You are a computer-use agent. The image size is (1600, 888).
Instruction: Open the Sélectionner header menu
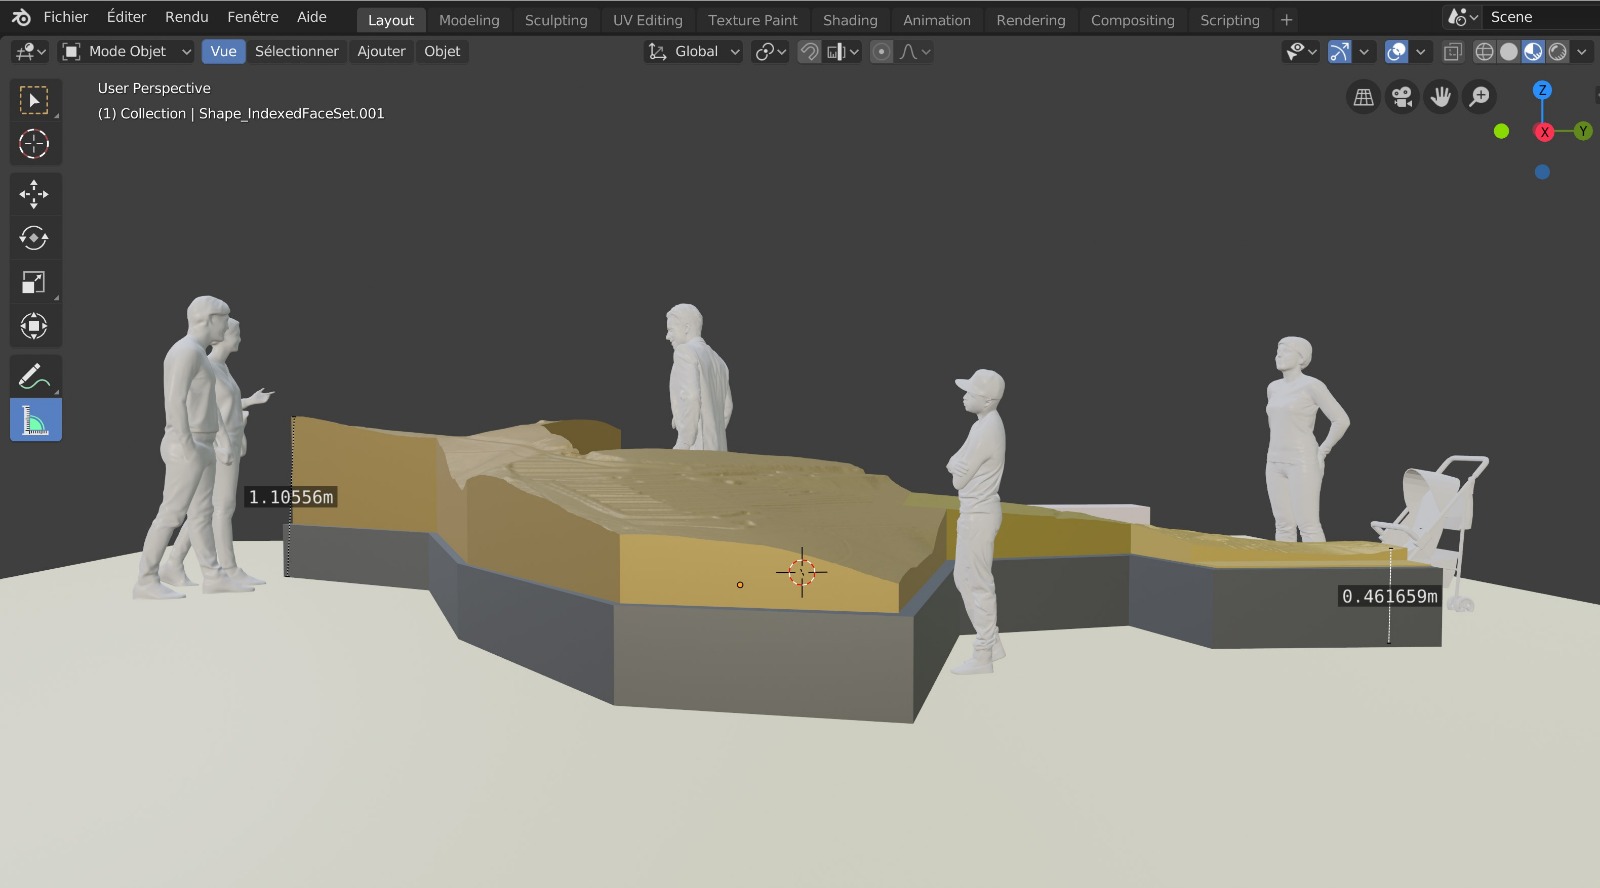click(x=296, y=52)
